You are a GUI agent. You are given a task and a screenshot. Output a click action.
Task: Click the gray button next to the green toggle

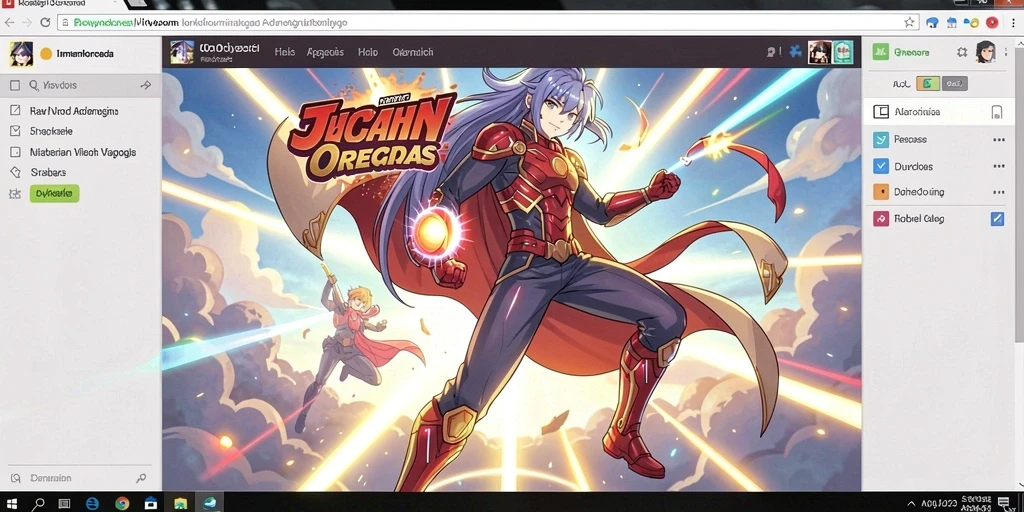coord(955,84)
